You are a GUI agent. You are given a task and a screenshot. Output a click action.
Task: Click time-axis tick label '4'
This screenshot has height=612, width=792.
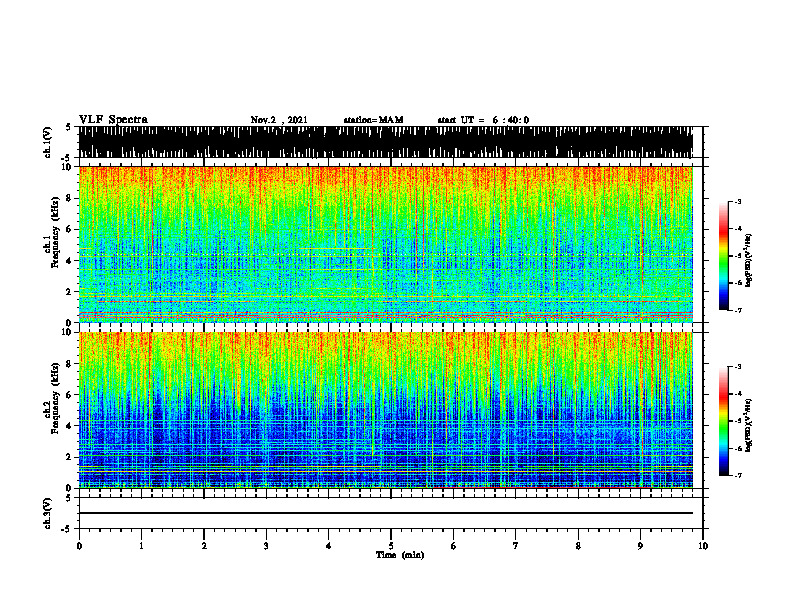click(x=329, y=546)
